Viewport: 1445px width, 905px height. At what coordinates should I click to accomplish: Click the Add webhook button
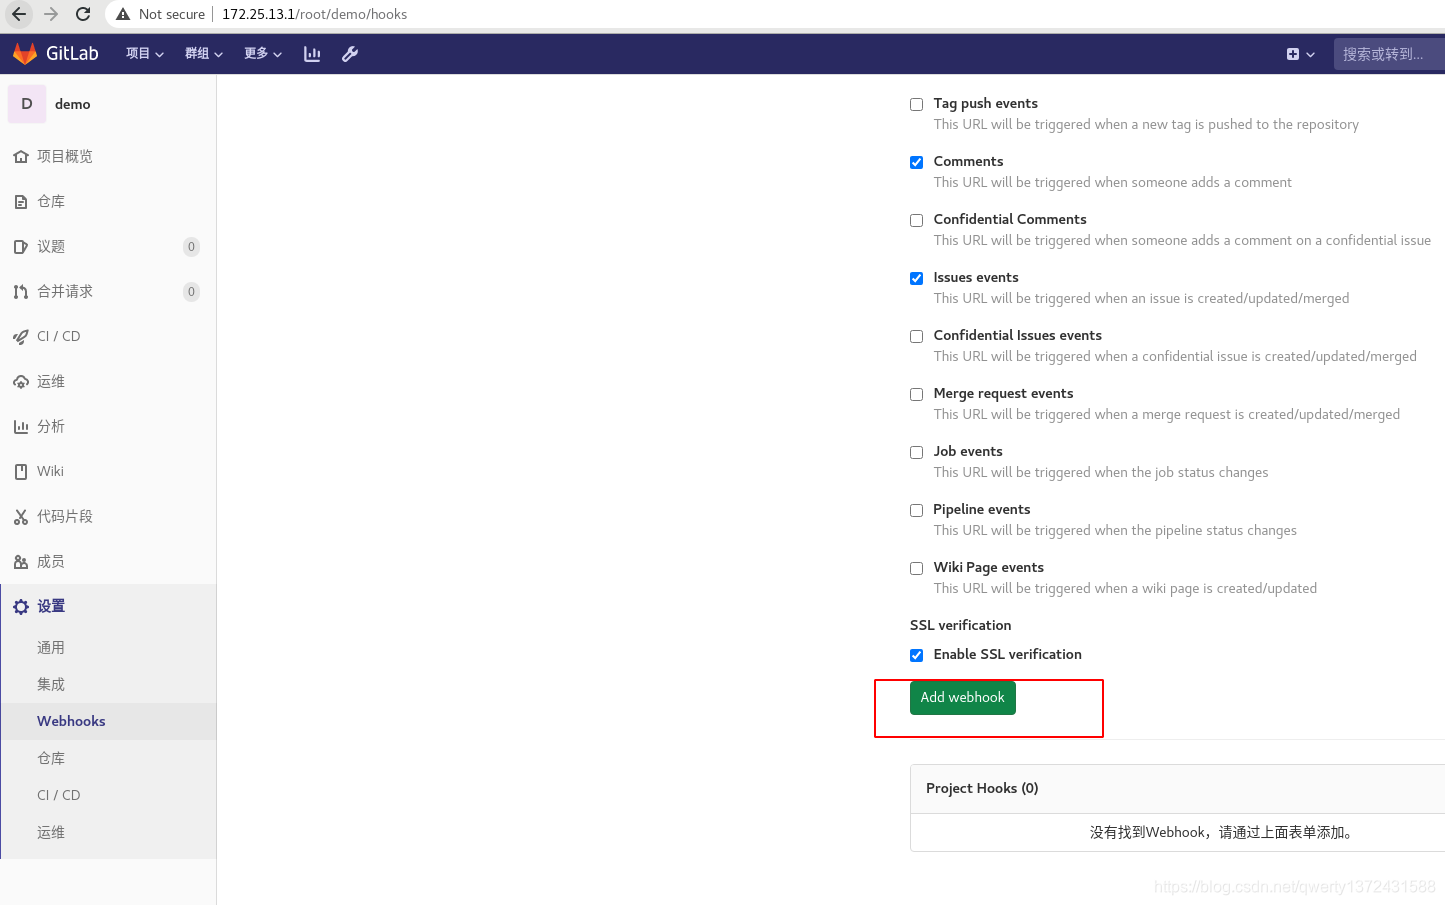pyautogui.click(x=962, y=698)
